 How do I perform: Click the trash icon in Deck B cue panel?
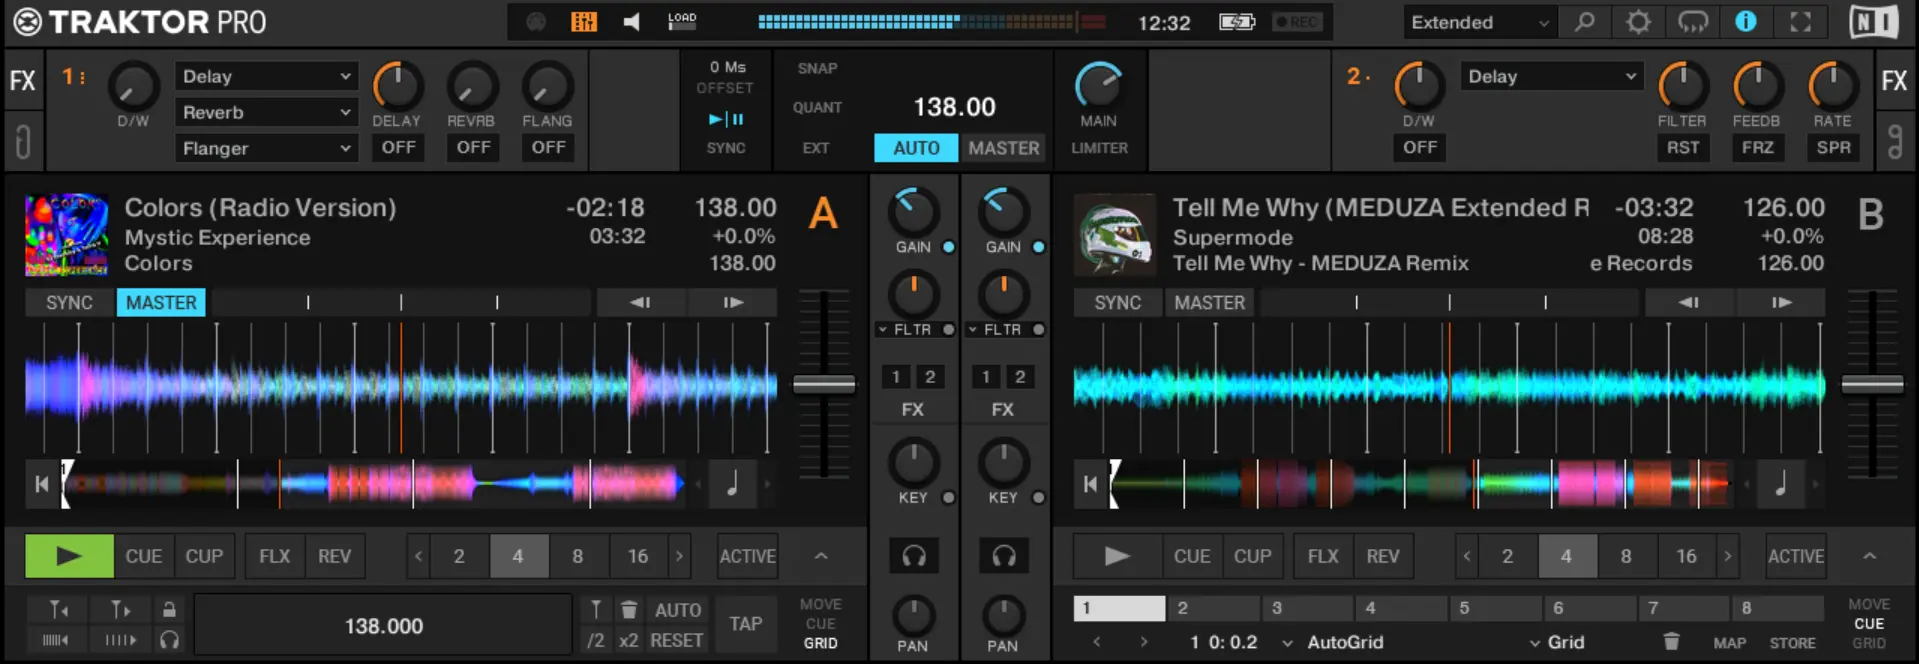[1671, 642]
